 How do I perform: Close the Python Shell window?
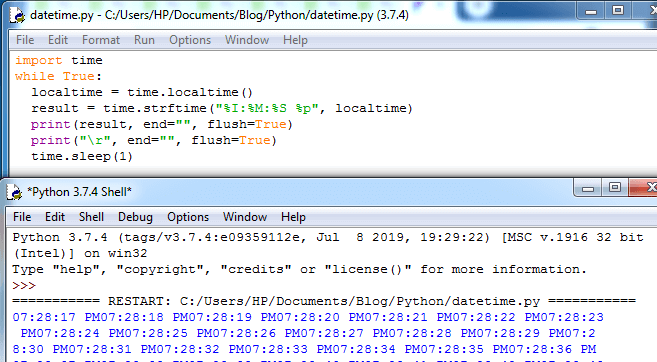point(644,188)
